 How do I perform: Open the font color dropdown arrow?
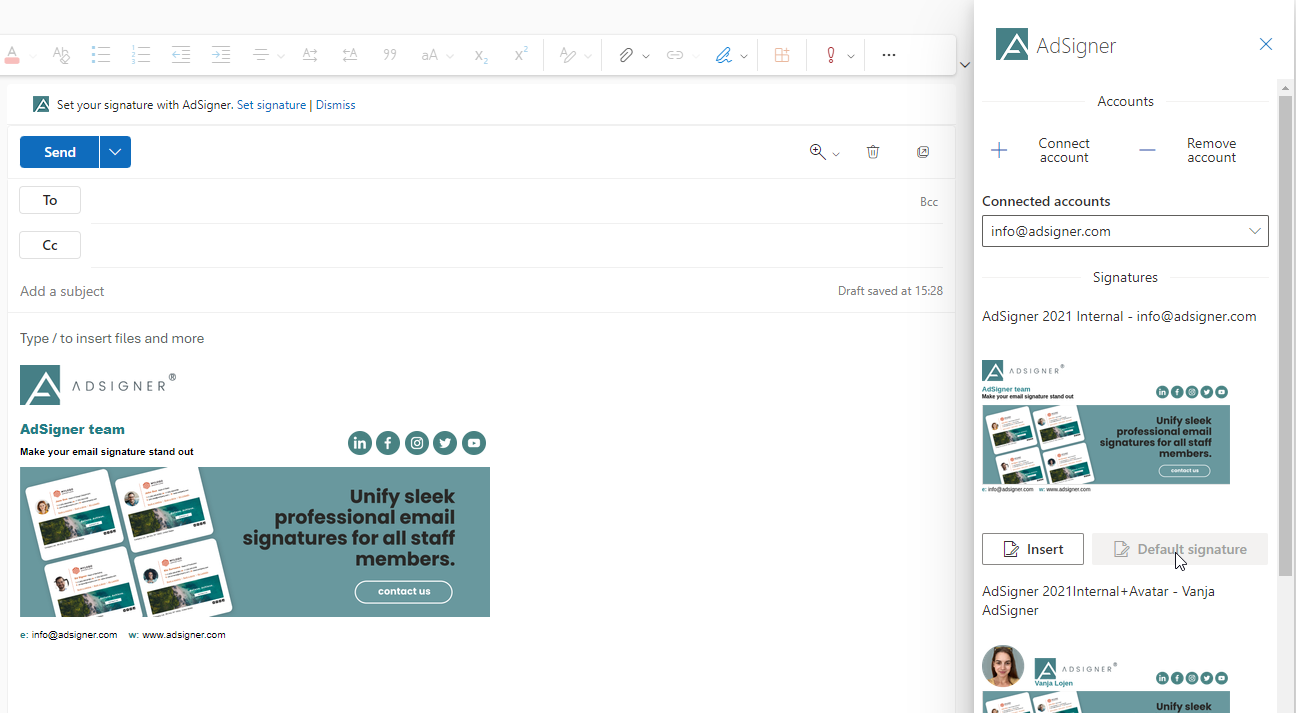coord(32,56)
